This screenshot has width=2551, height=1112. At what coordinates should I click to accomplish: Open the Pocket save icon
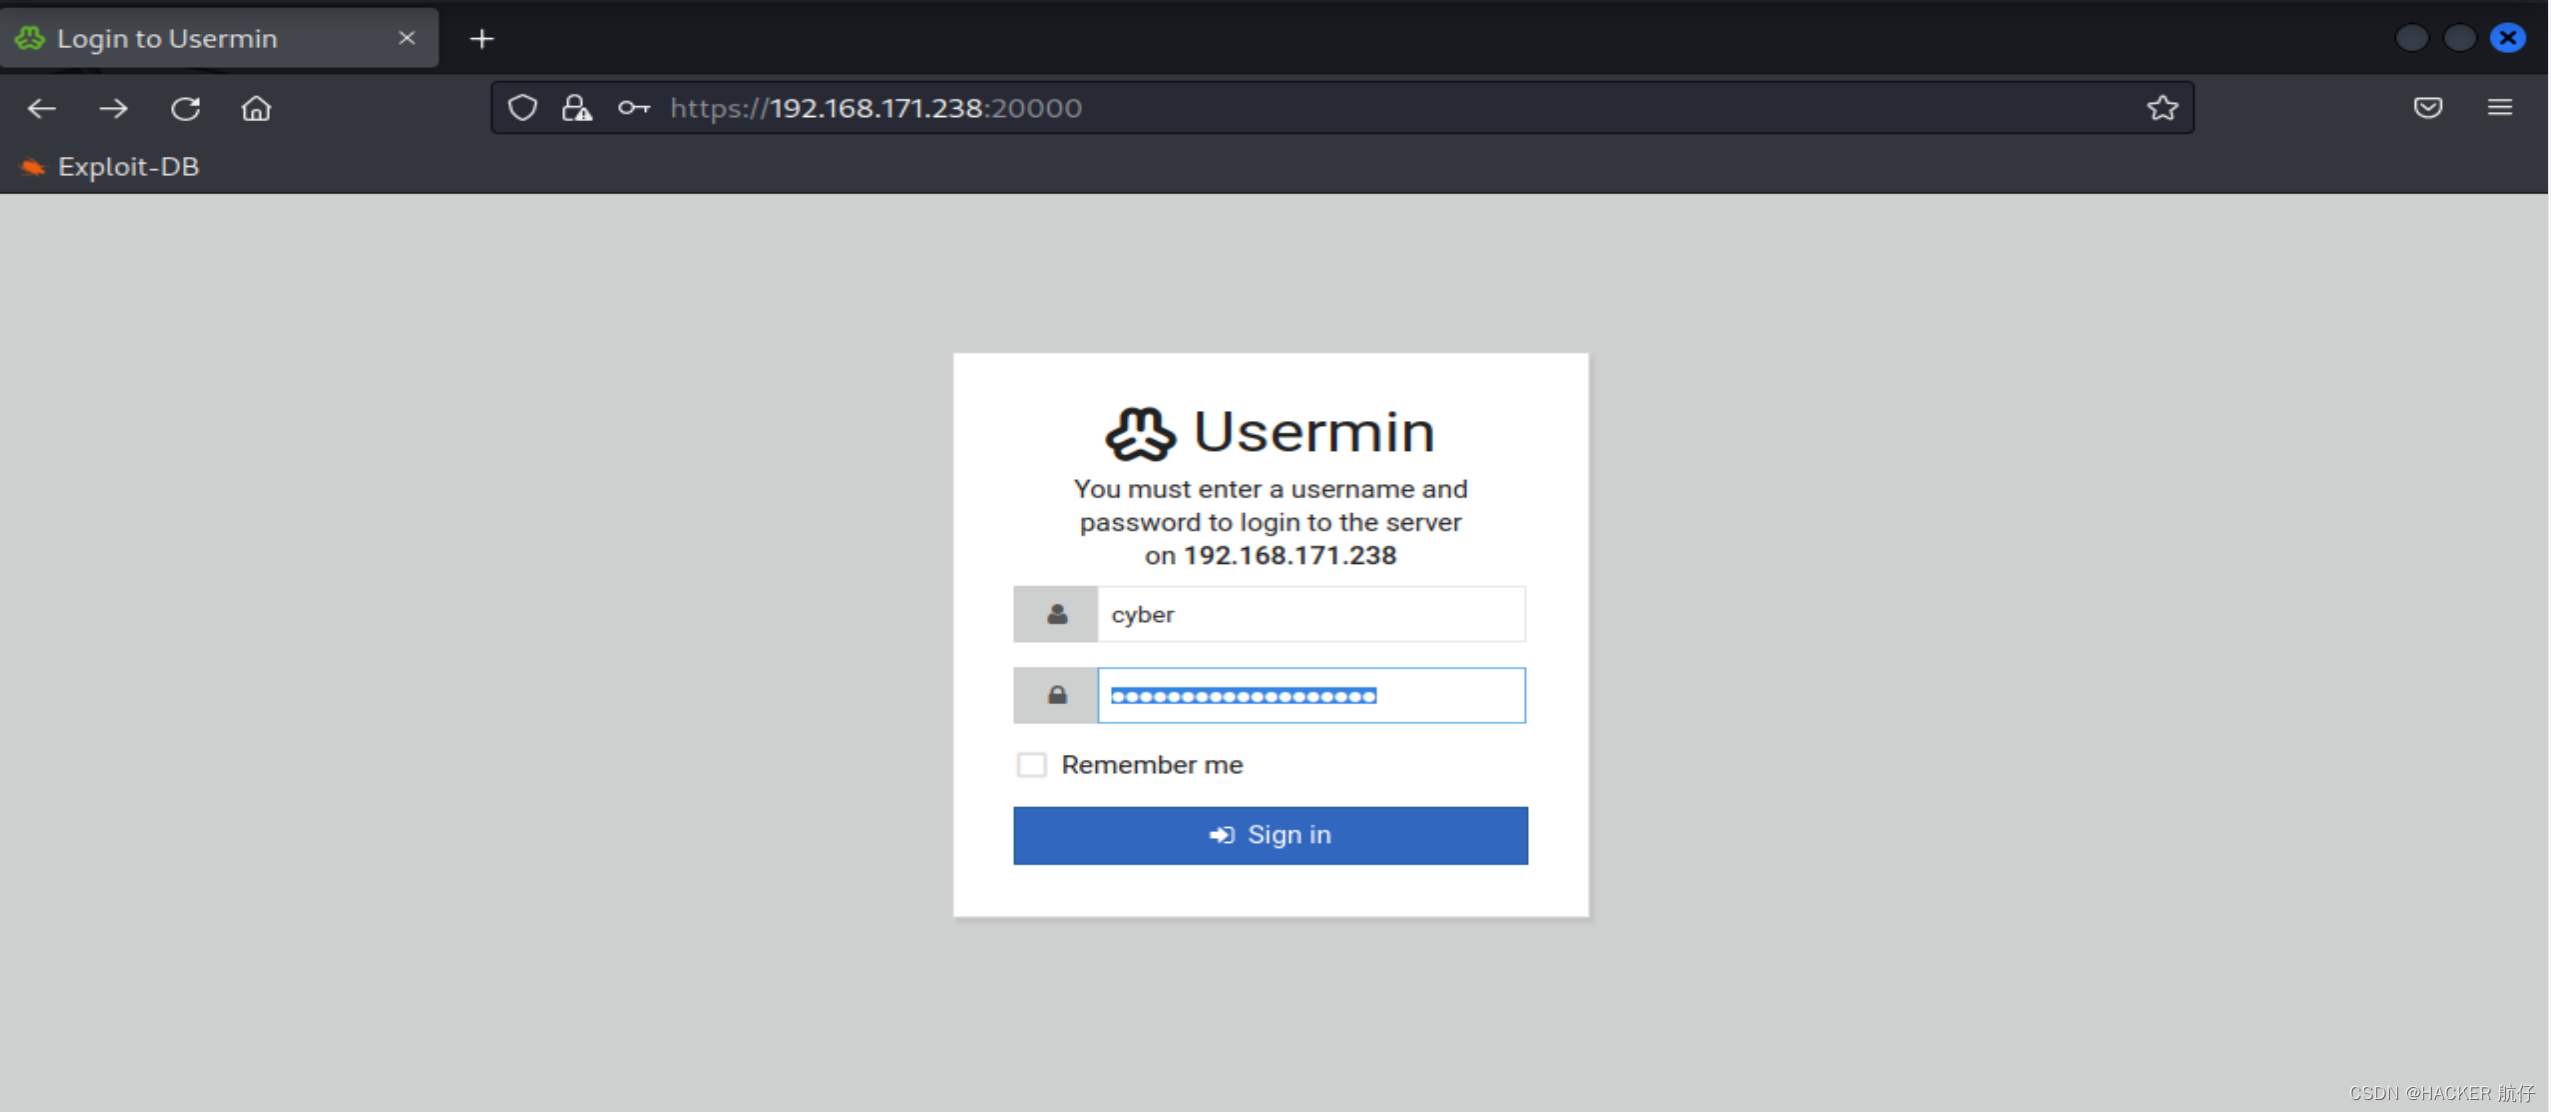2428,108
